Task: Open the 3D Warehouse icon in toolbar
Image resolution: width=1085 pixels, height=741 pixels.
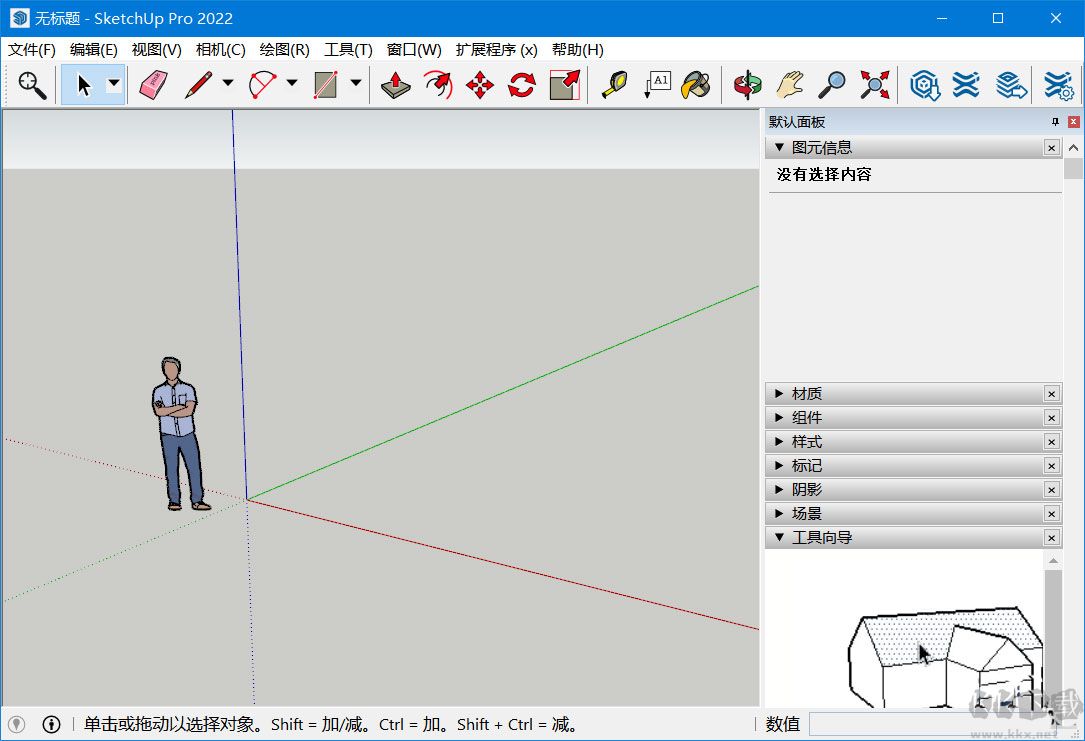Action: pos(924,85)
